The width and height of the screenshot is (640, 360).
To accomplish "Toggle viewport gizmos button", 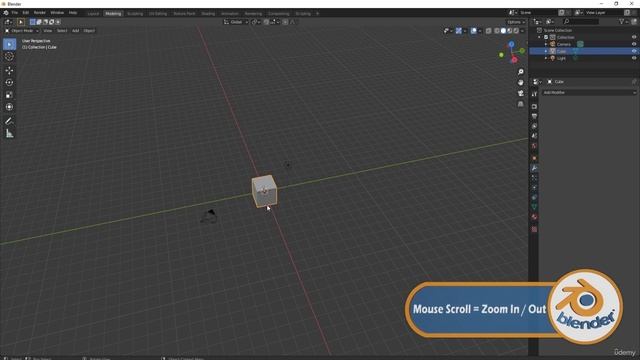I will [x=459, y=31].
